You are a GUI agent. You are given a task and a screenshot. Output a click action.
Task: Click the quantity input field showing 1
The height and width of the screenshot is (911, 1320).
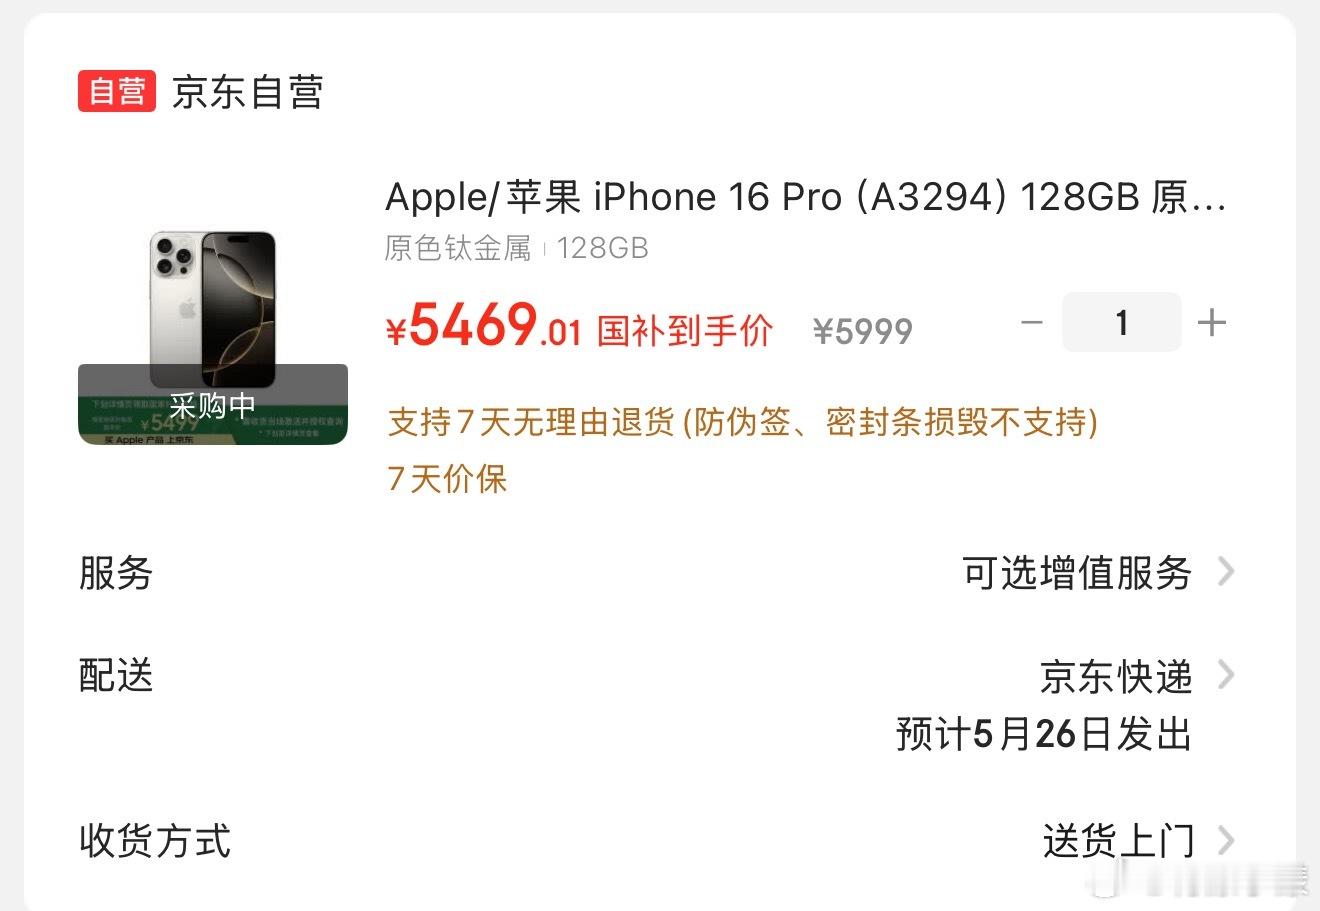(1121, 322)
